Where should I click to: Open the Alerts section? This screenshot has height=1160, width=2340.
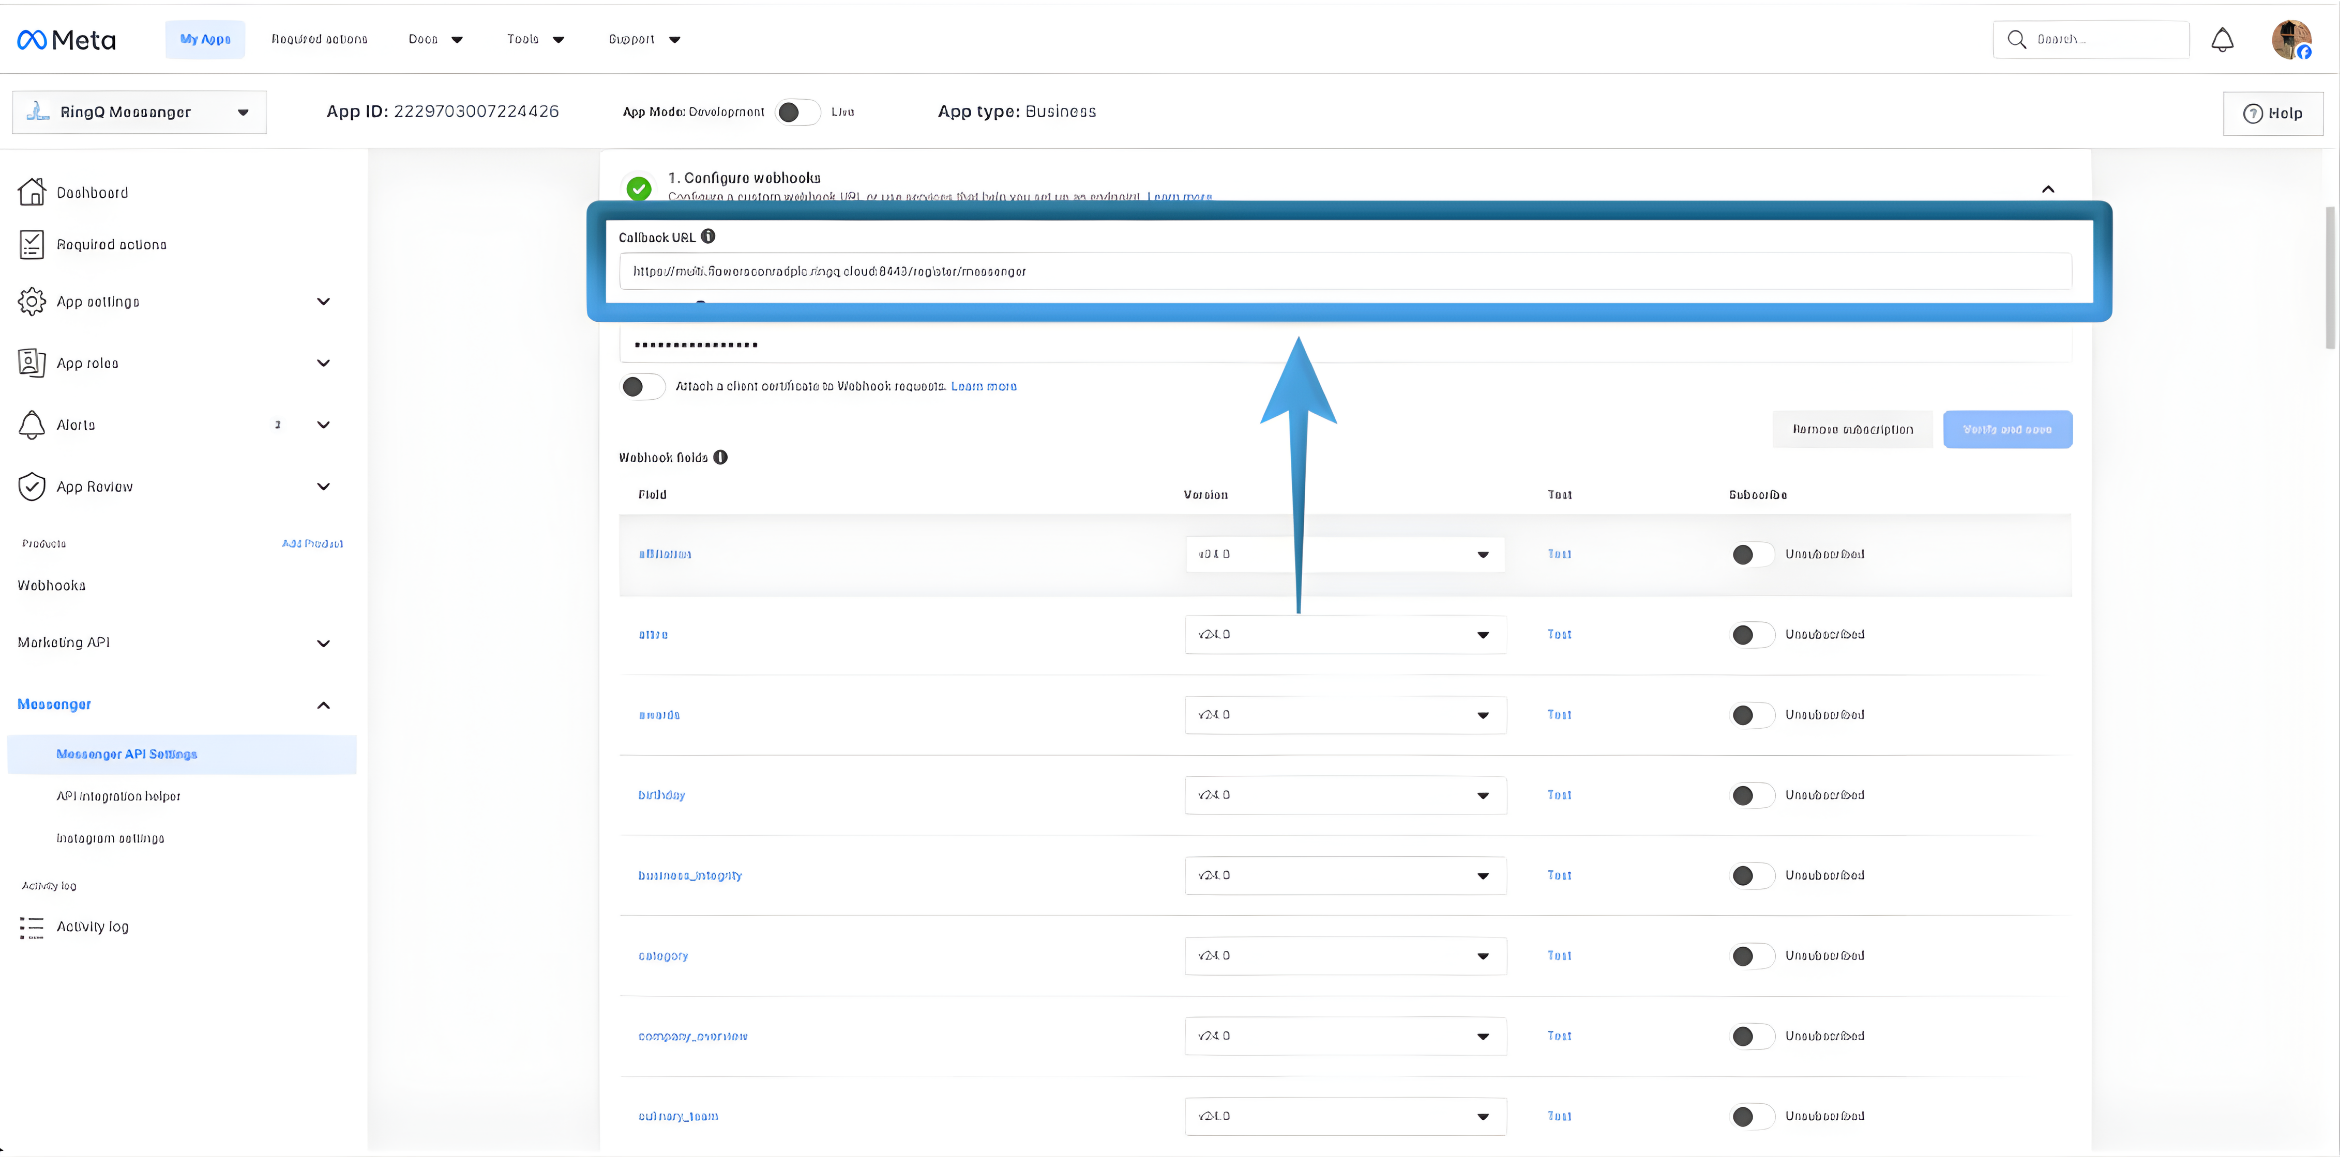click(x=78, y=424)
